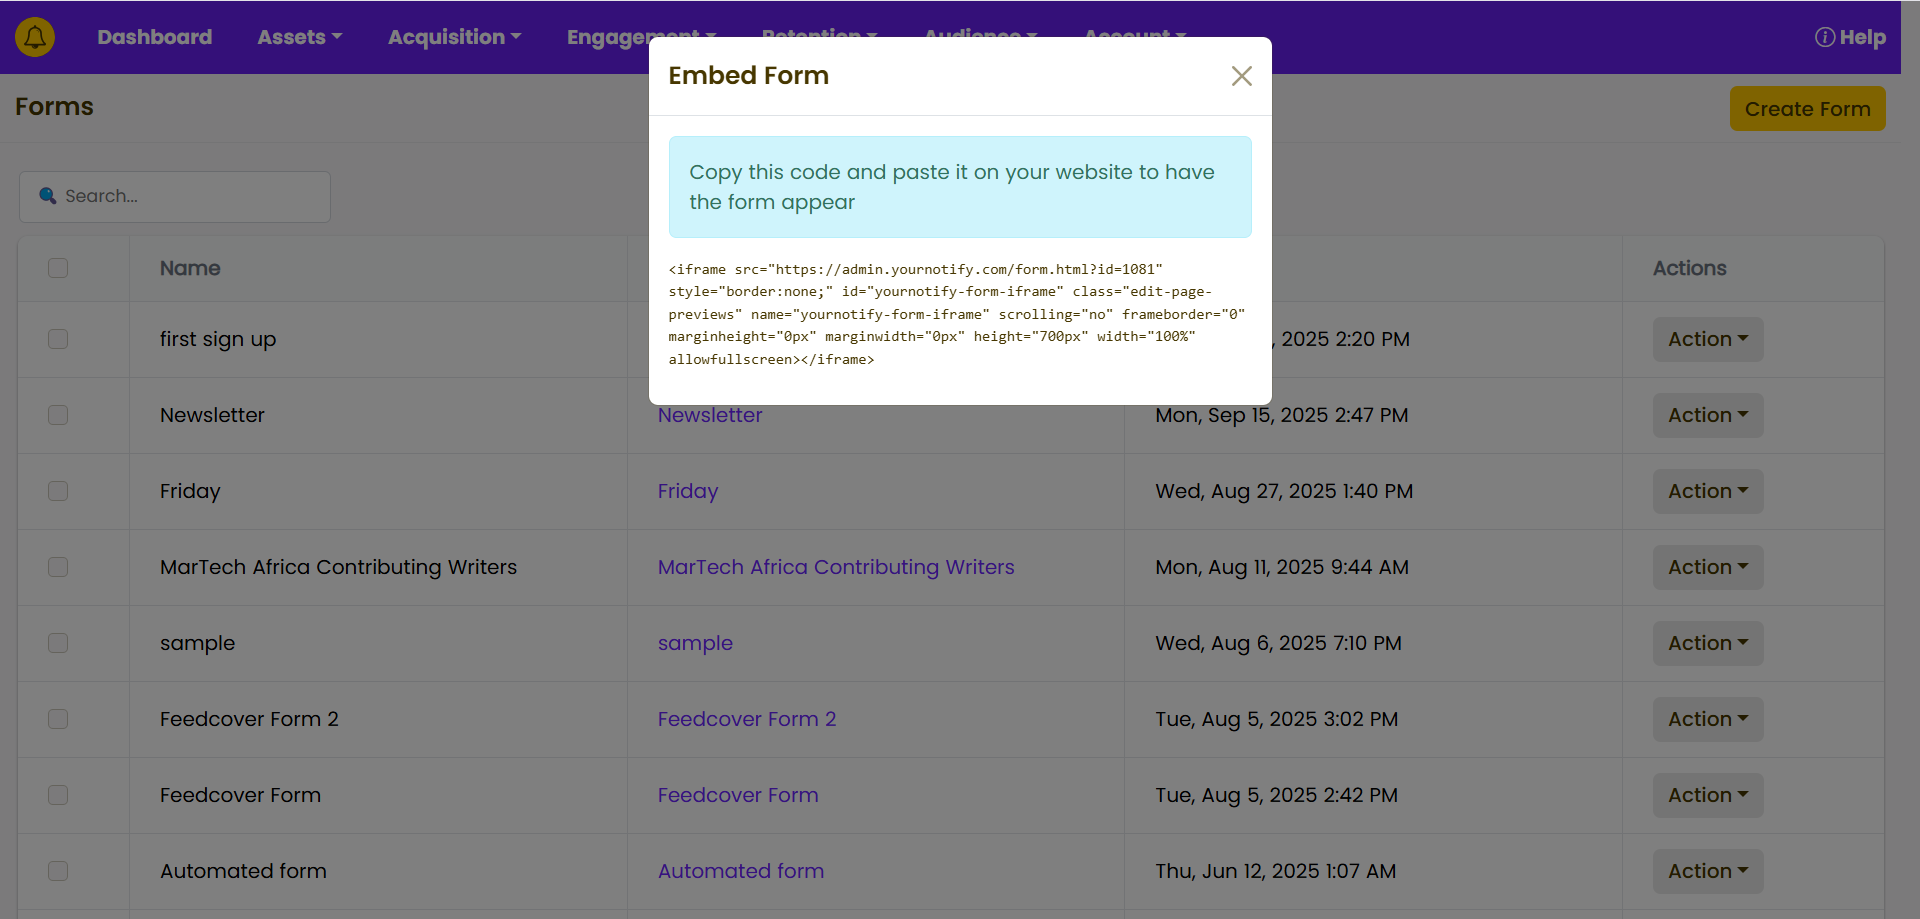Select the embed iframe code text

point(956,314)
